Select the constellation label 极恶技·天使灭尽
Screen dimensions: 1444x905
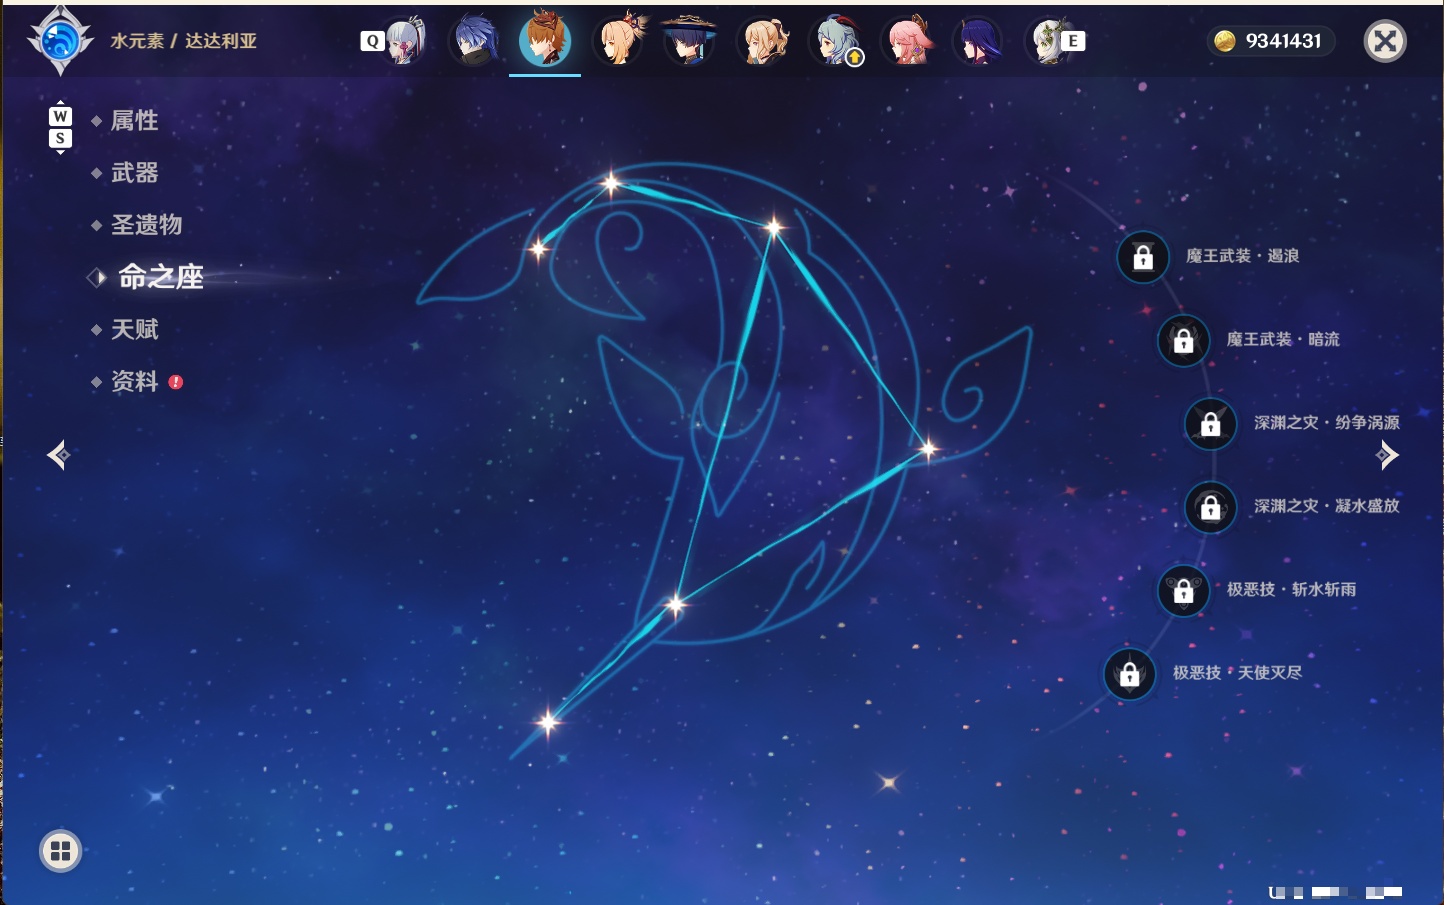(x=1237, y=672)
